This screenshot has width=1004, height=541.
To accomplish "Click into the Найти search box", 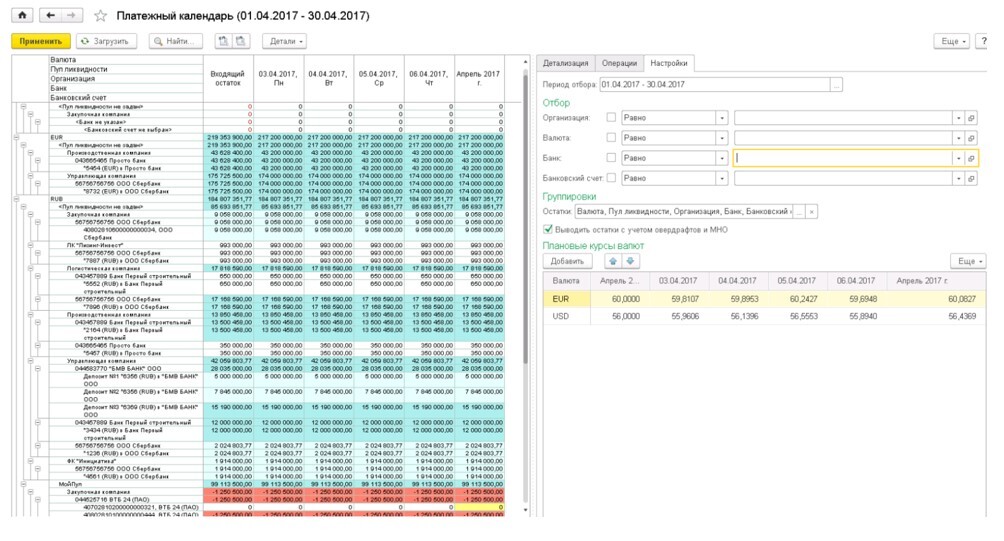I will point(177,41).
